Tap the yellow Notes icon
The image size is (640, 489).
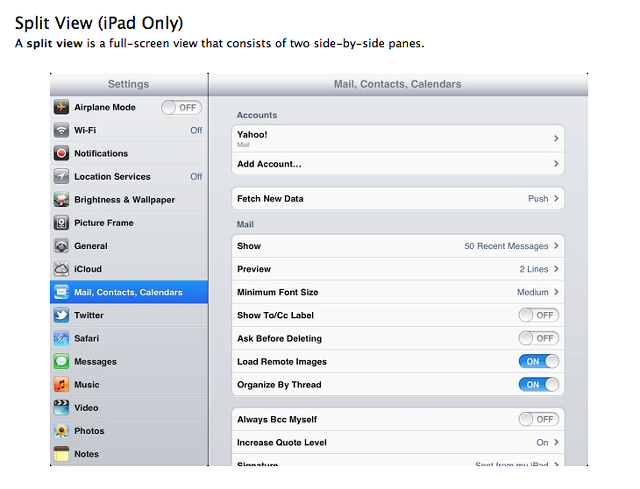pos(61,454)
